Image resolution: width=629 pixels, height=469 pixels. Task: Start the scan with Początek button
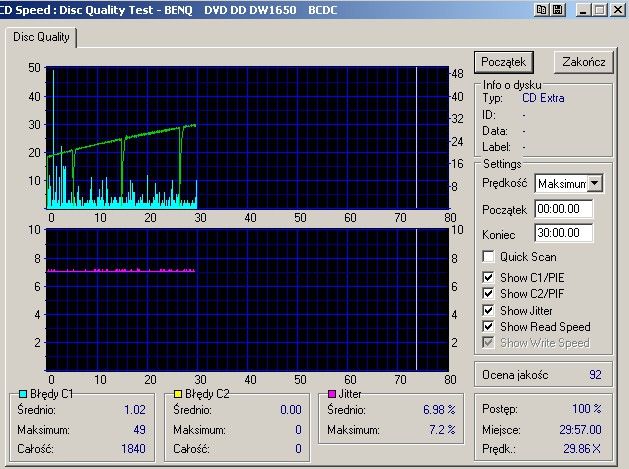pyautogui.click(x=504, y=62)
